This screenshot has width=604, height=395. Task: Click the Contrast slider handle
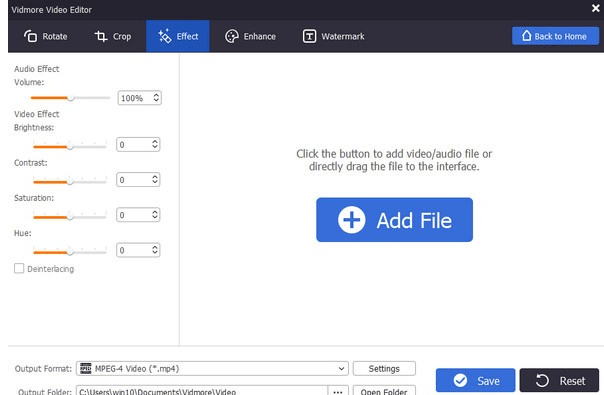[70, 181]
